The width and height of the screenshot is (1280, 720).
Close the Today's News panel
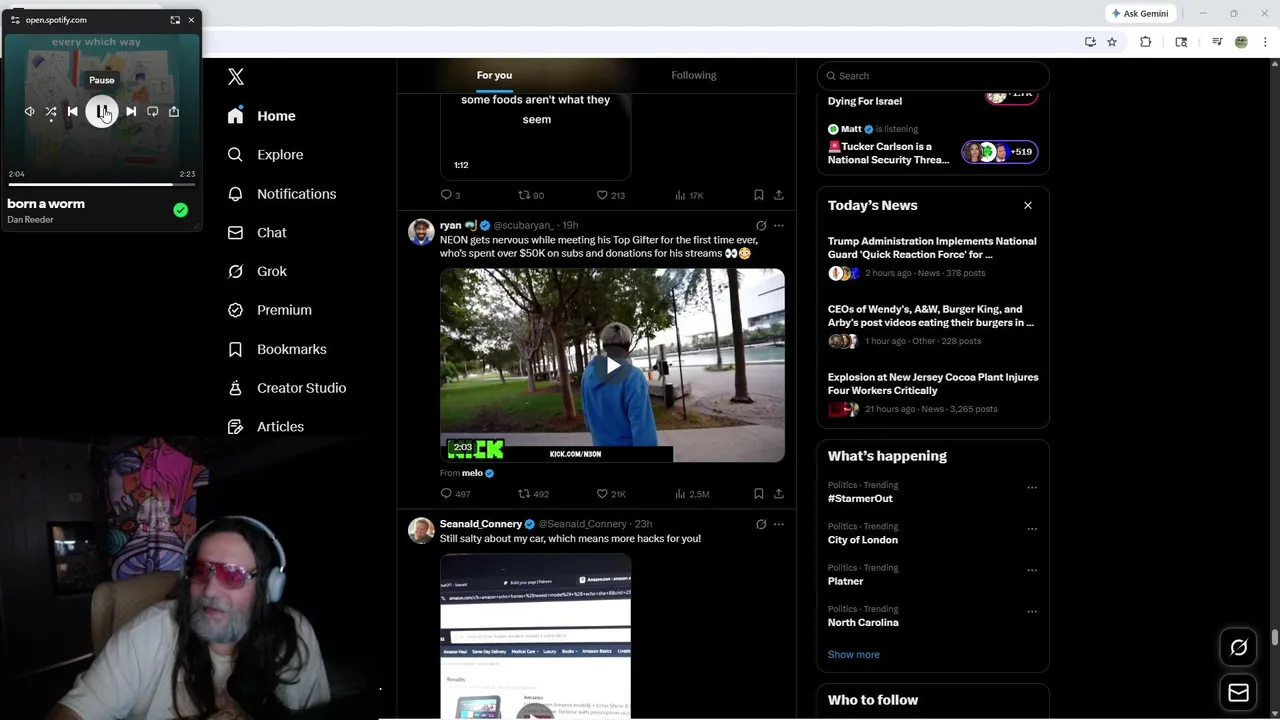(x=1027, y=205)
